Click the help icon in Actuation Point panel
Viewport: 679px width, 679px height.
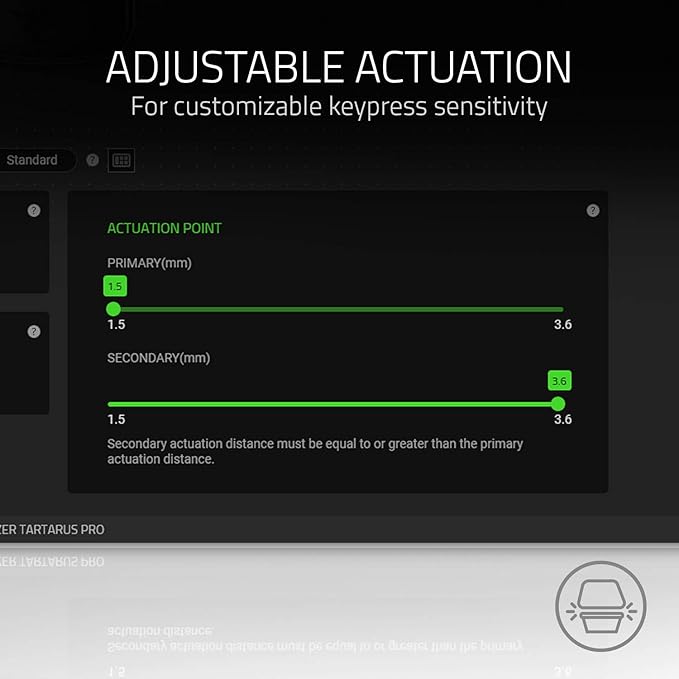point(593,210)
